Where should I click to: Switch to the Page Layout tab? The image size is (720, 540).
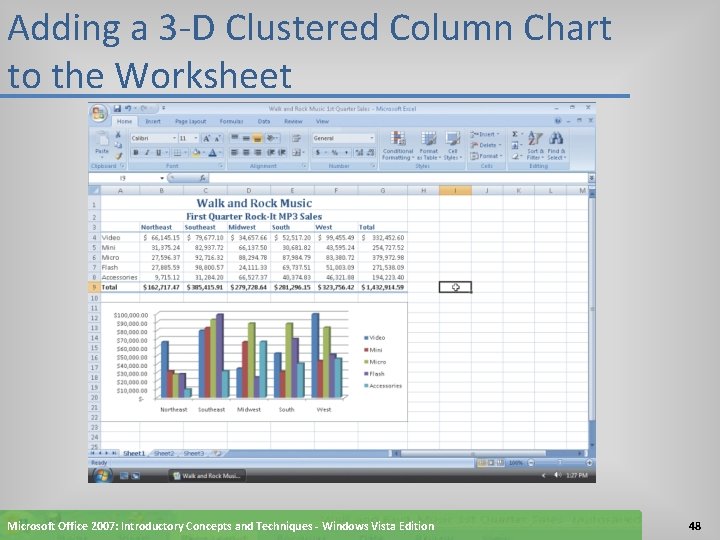191,122
